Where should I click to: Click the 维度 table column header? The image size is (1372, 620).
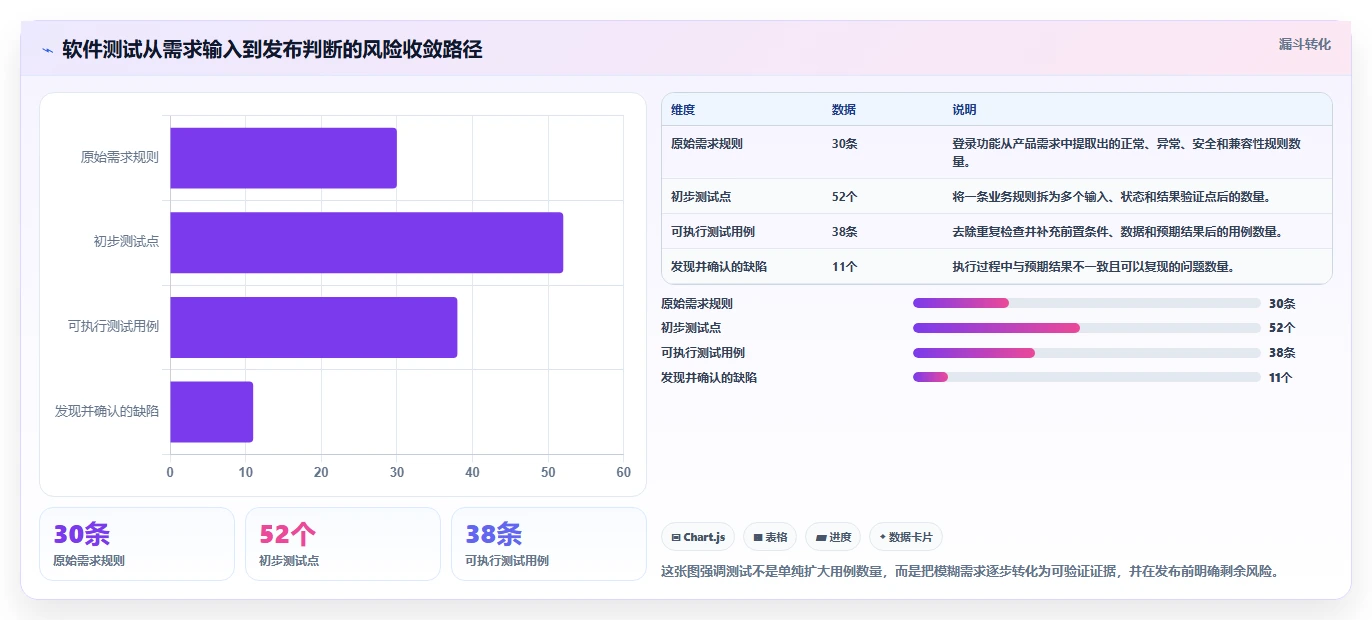683,109
